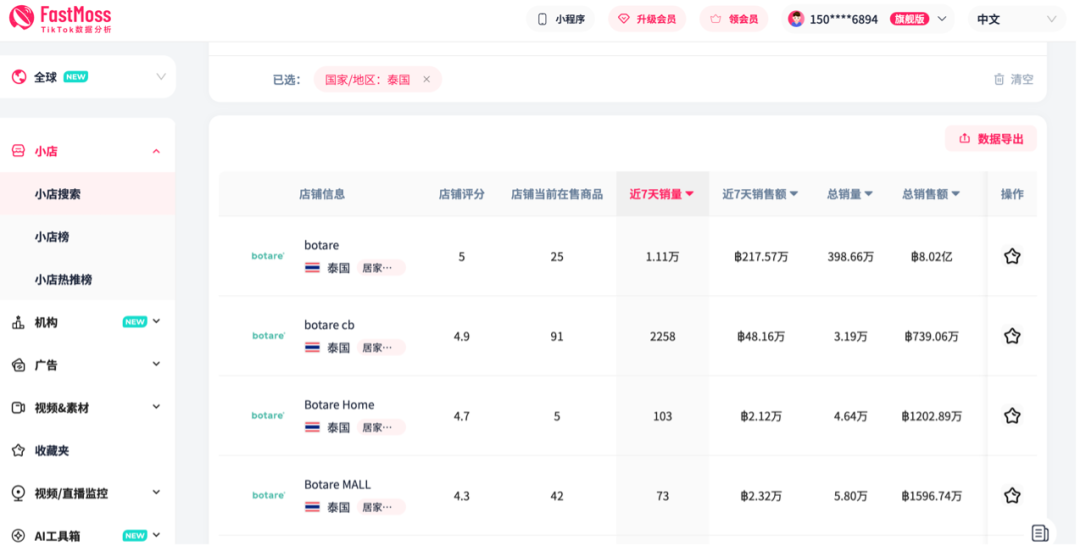Click the trash icon beside 清空
The height and width of the screenshot is (546, 1080).
click(999, 79)
